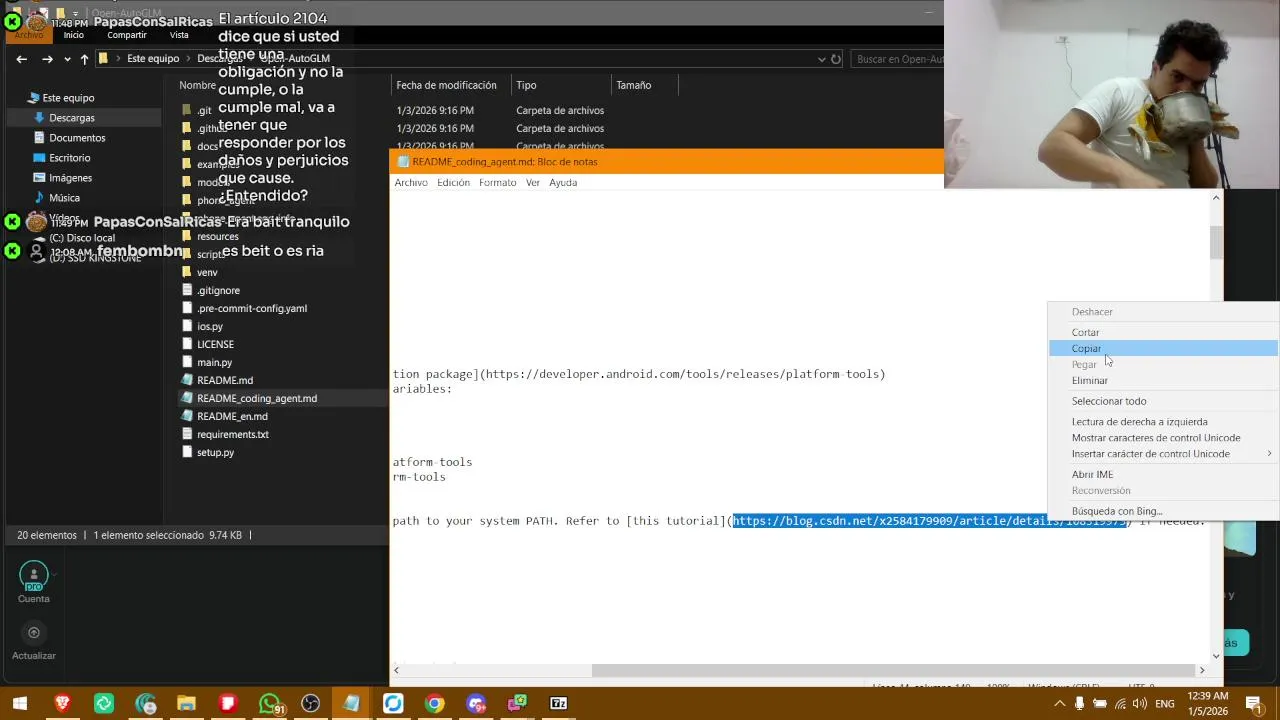1280x720 pixels.
Task: Select Imágenes in navigation pane
Action: 70,178
